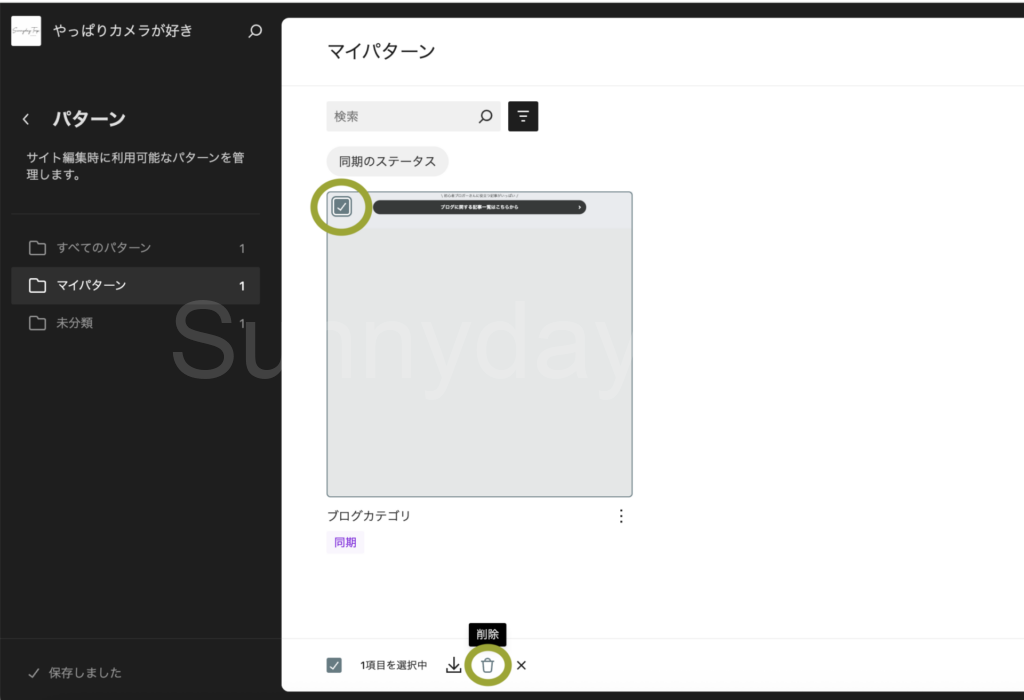Click the export download icon in the bottom bar
This screenshot has height=700, width=1024.
point(454,665)
